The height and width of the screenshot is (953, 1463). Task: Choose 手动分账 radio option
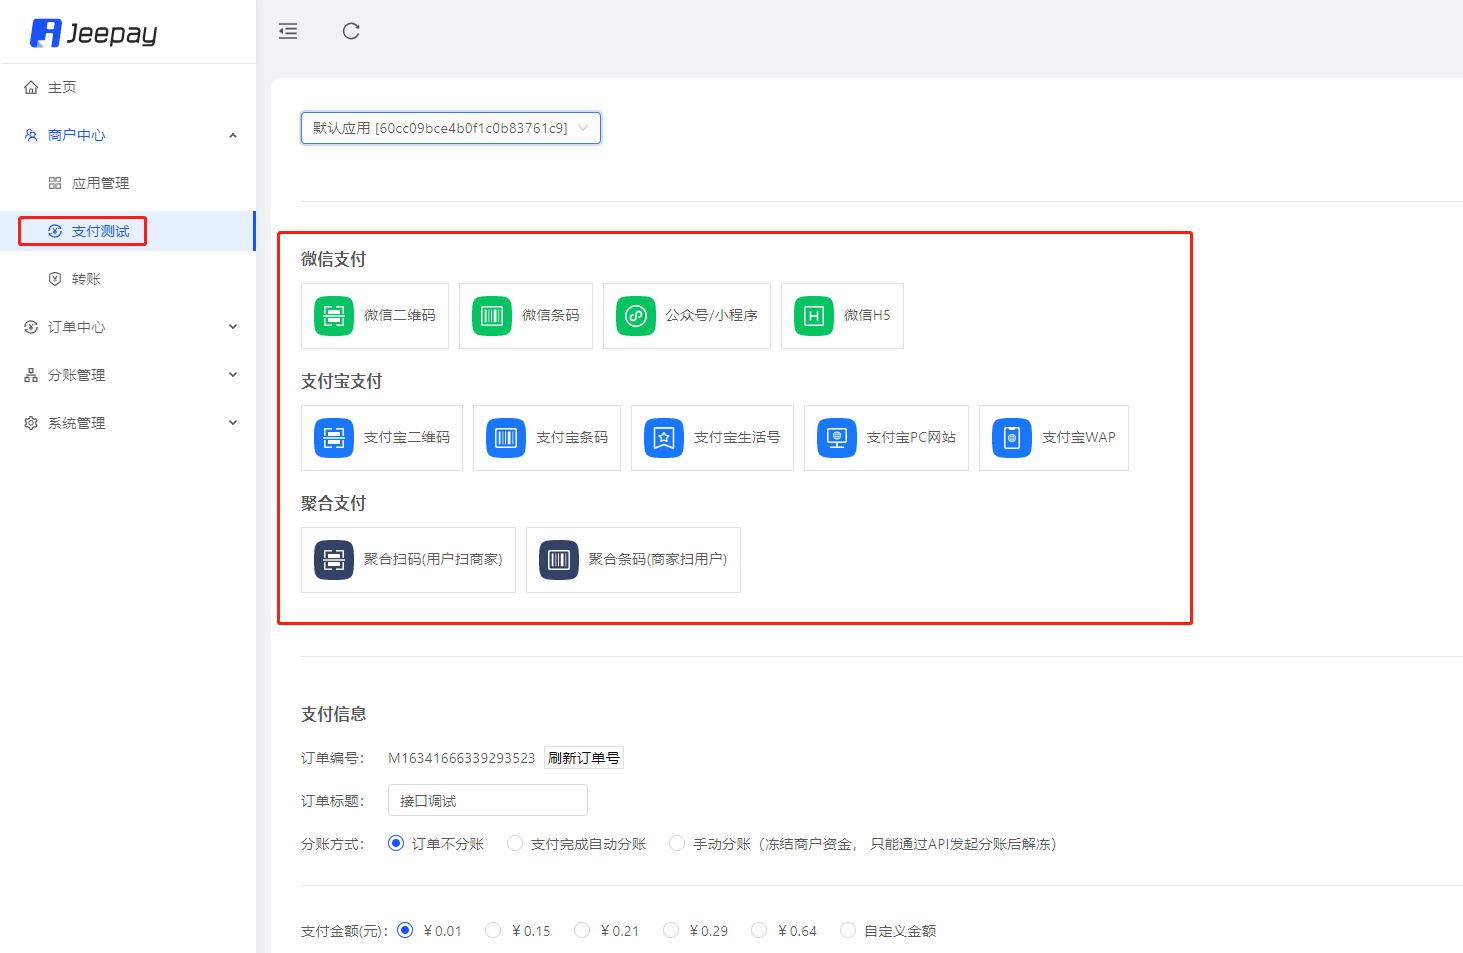677,843
